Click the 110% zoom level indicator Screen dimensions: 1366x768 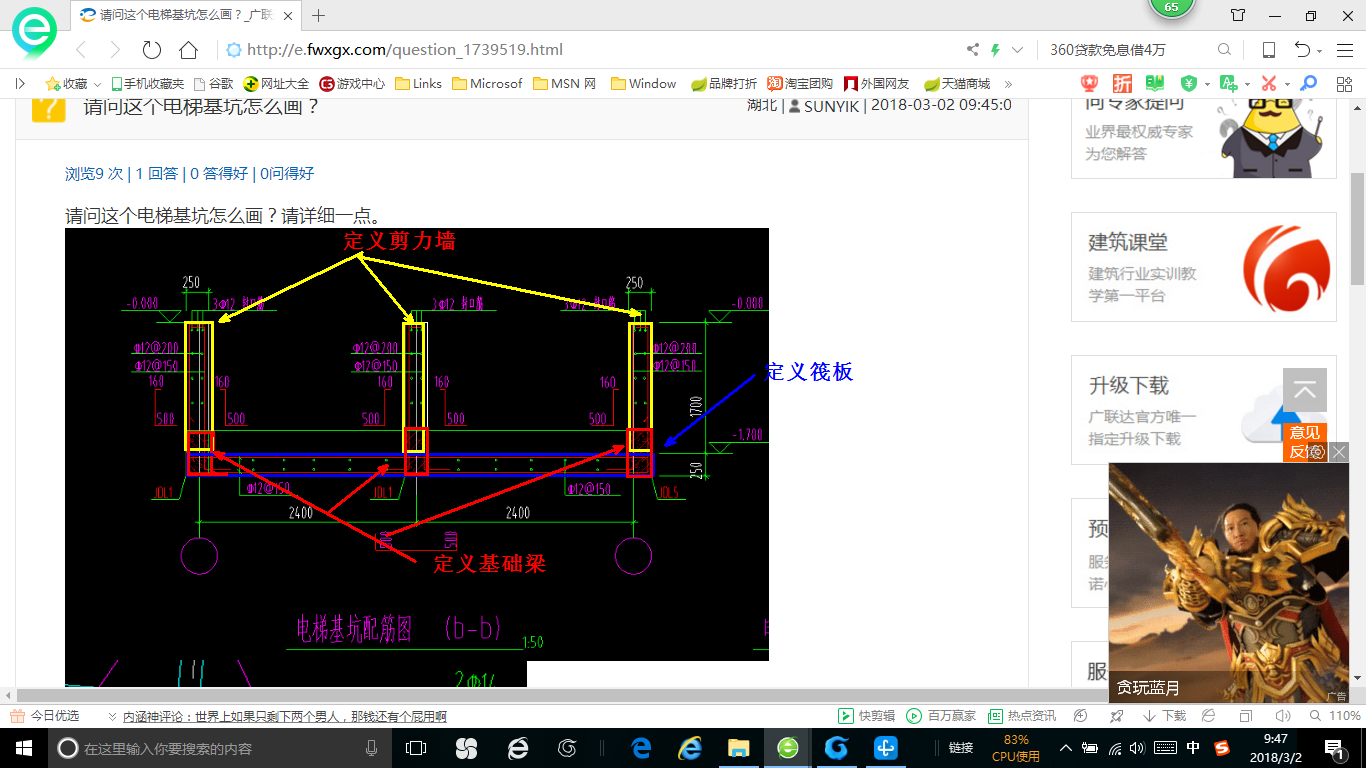click(1336, 716)
